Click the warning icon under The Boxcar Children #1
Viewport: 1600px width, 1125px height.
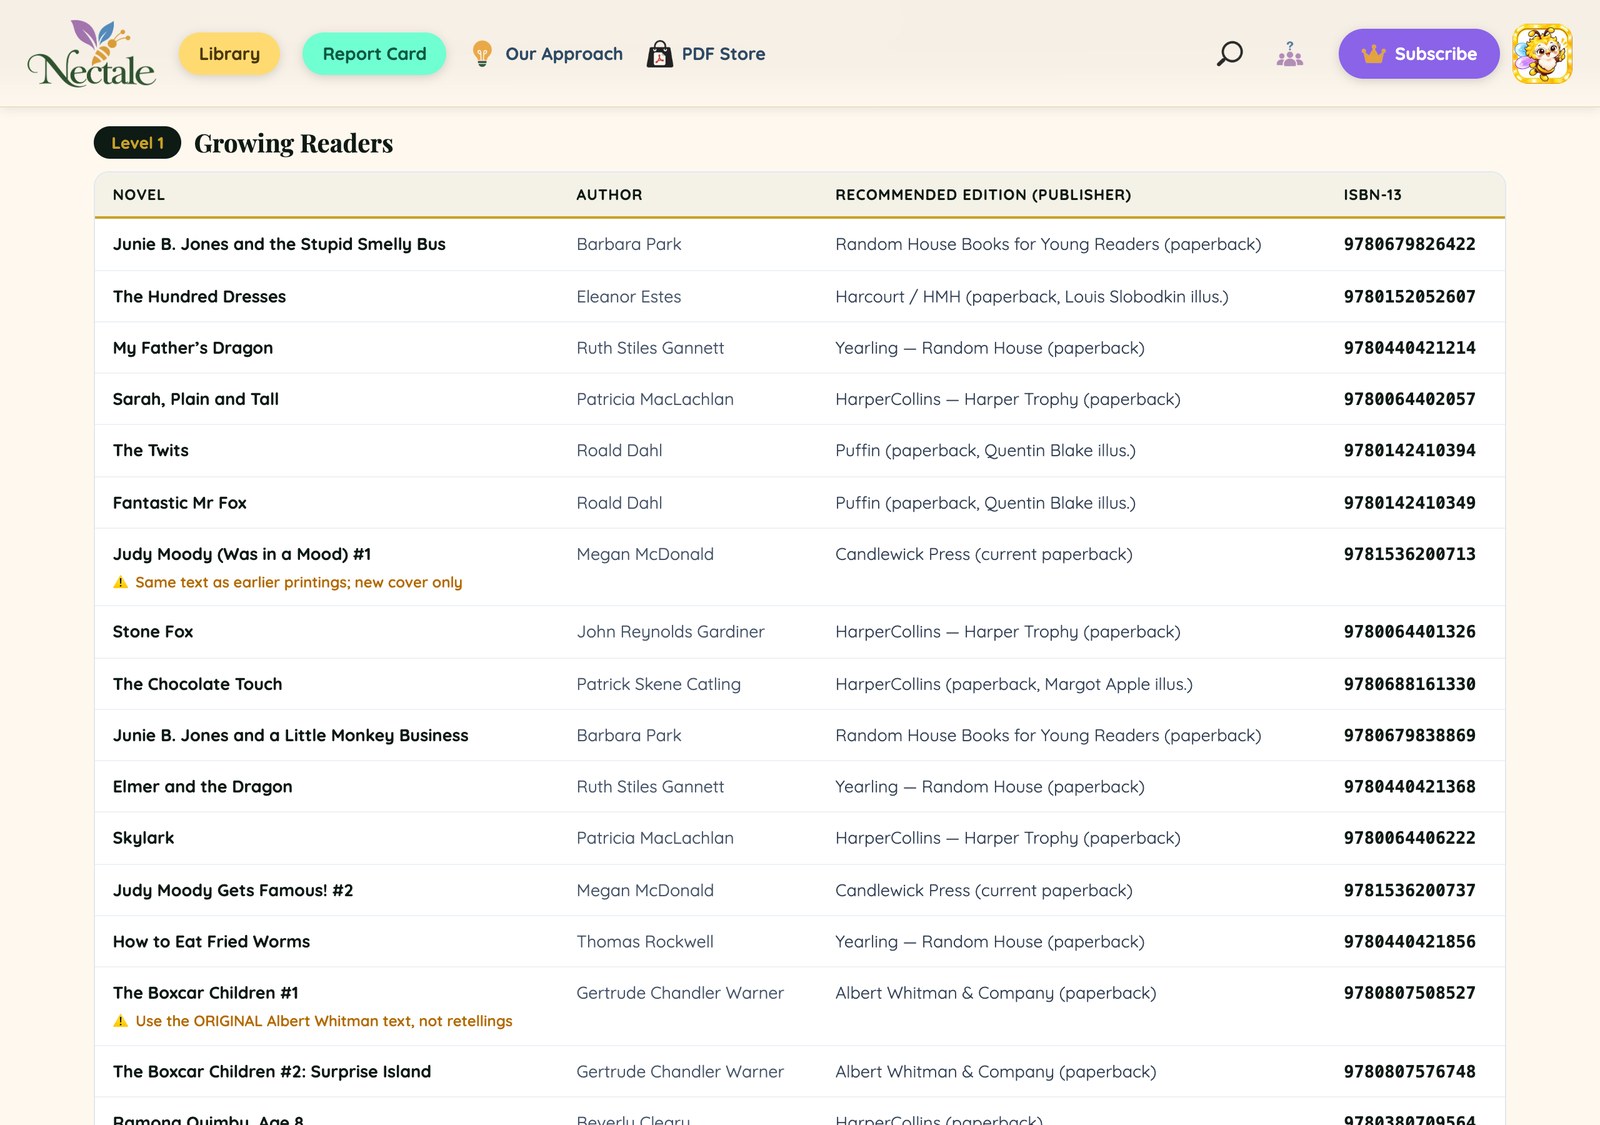click(x=121, y=1021)
